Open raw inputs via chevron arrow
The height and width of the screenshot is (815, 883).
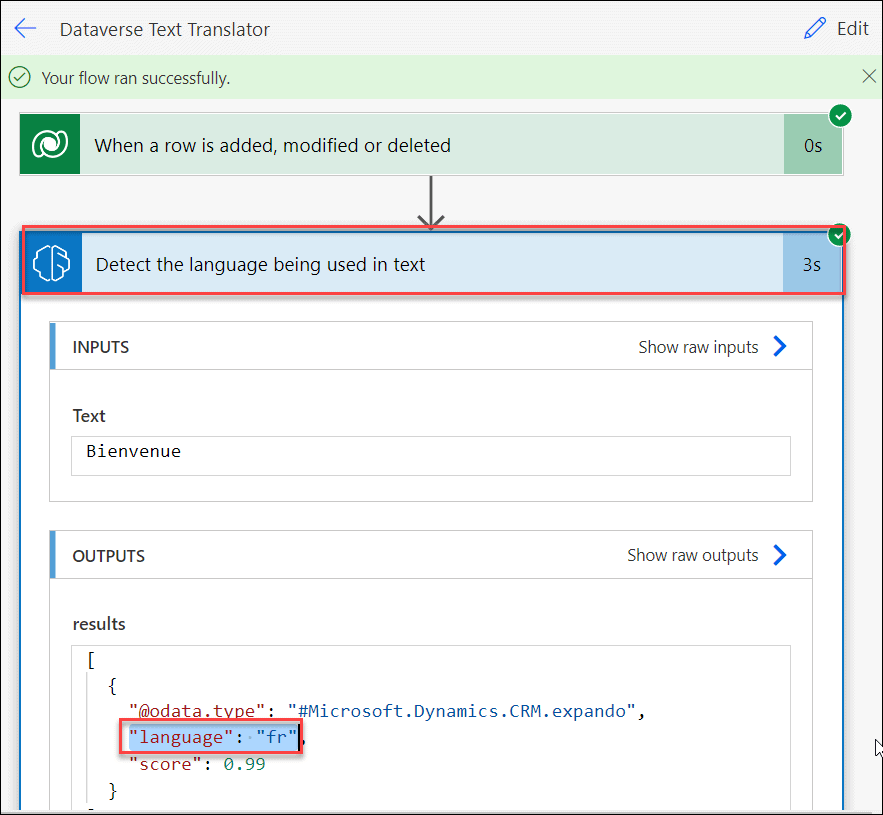click(780, 346)
